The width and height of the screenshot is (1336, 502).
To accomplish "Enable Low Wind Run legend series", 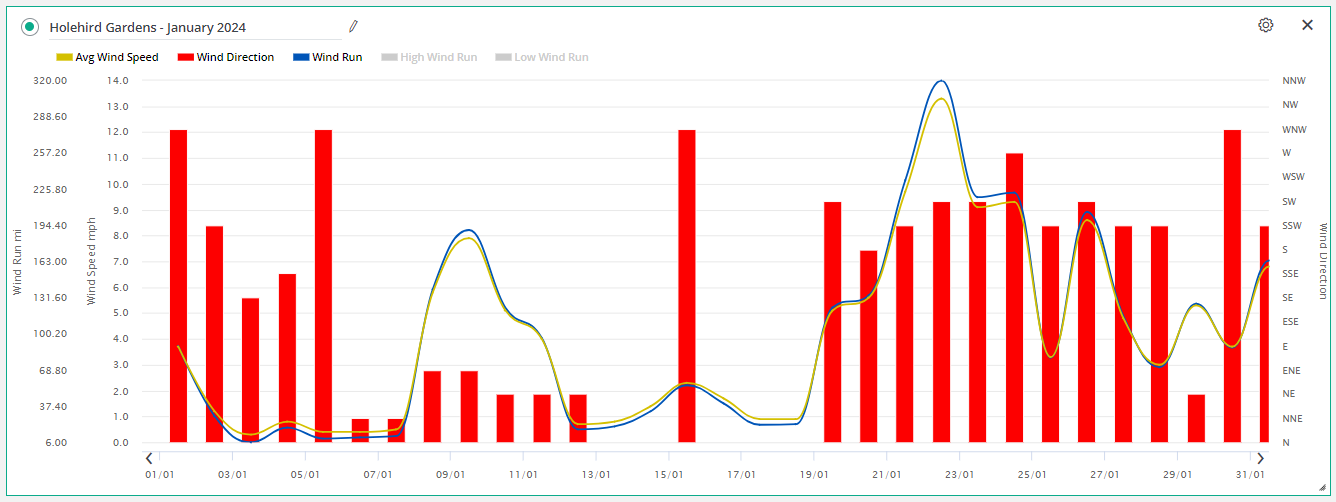I will pos(542,57).
